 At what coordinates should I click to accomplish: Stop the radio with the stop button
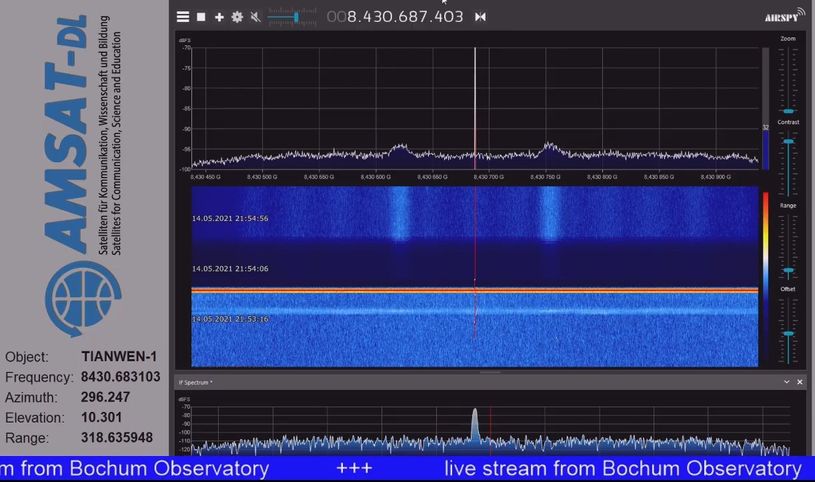[201, 17]
